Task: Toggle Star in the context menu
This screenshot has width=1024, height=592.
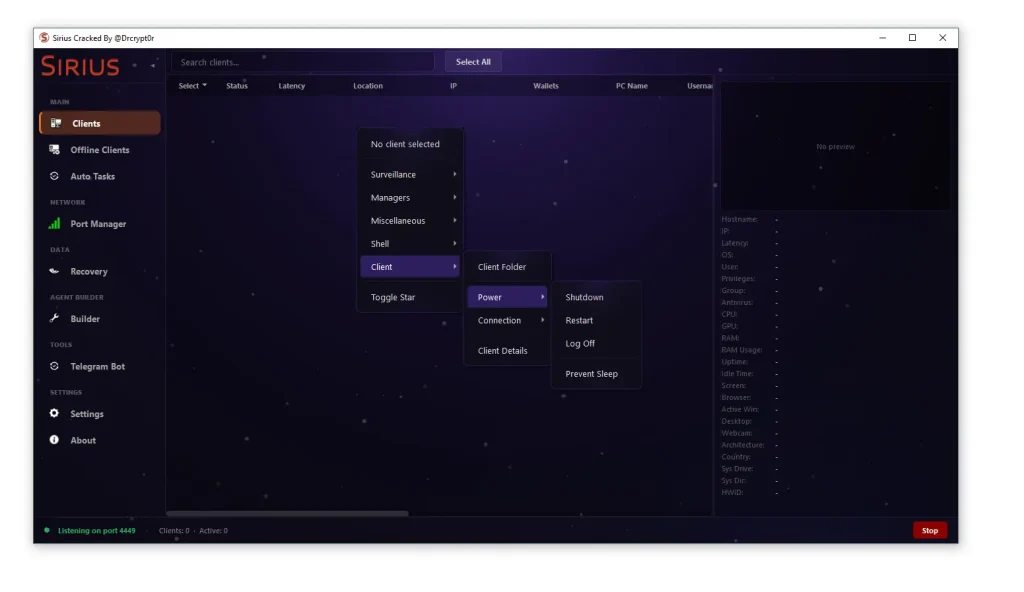Action: [393, 297]
